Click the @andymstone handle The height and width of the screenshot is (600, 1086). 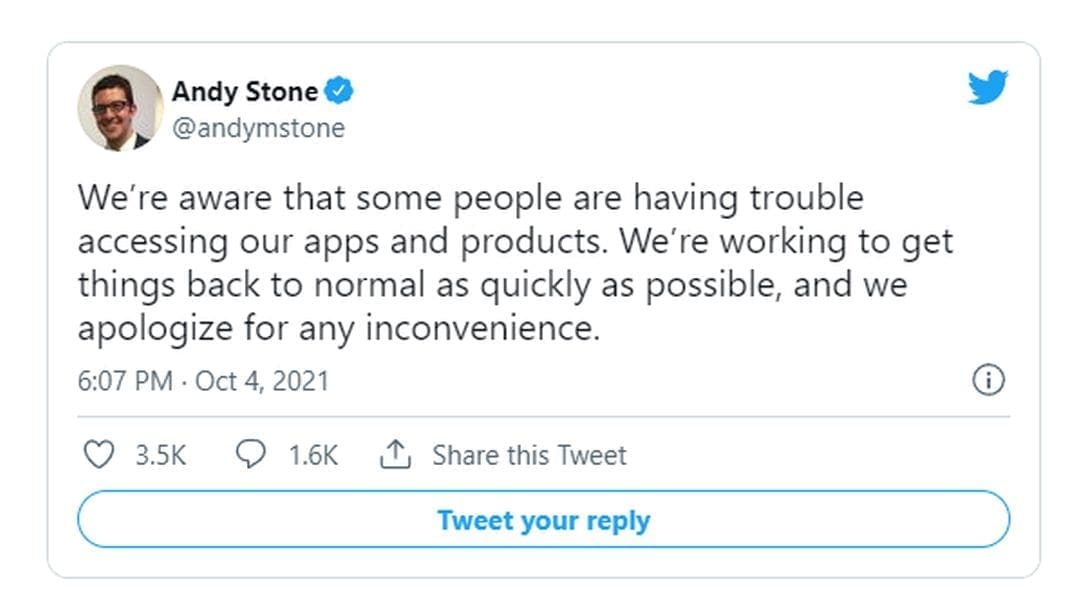tap(258, 128)
